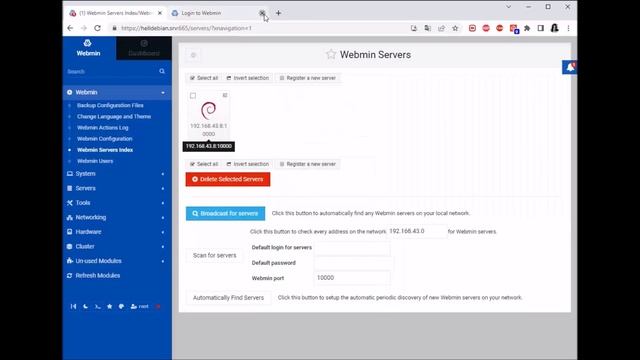Switch to the Webmin tab in sidebar header
The image size is (640, 360).
89,48
